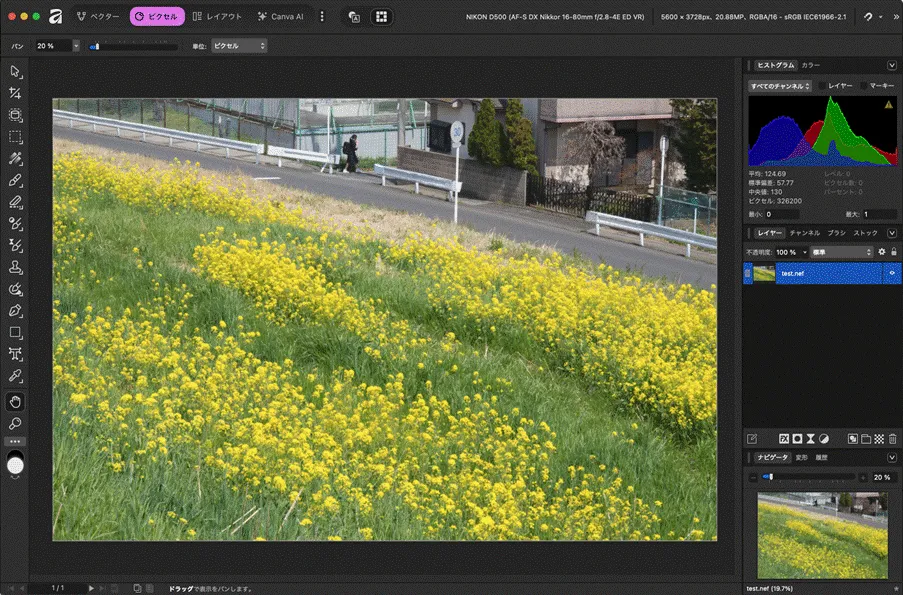Enable the マーキー checkbox in histogram
Viewport: 903px width, 595px height.
pos(864,86)
